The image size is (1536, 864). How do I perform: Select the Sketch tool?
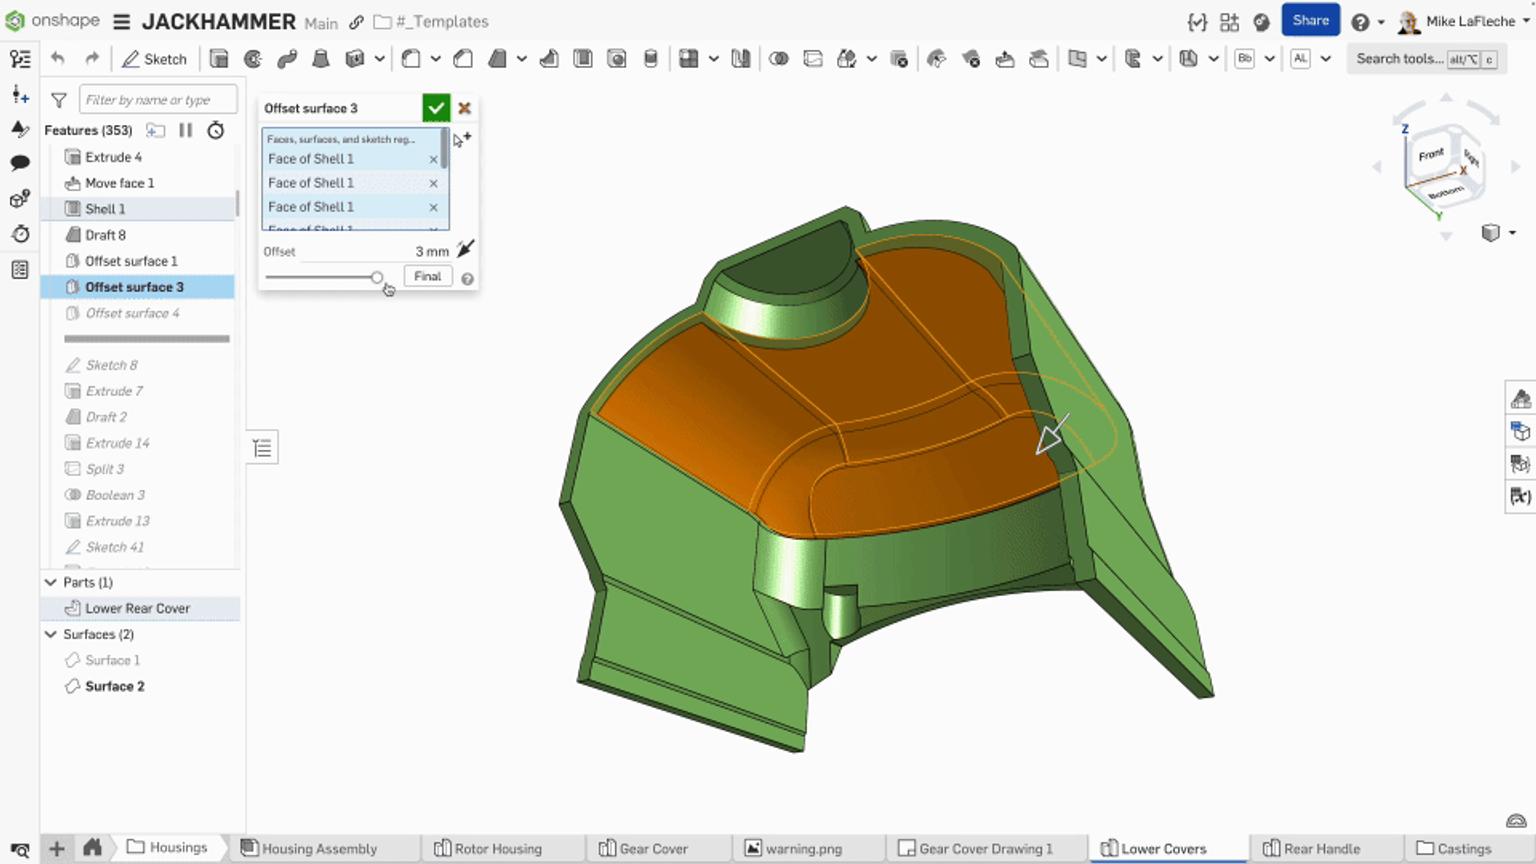click(155, 59)
